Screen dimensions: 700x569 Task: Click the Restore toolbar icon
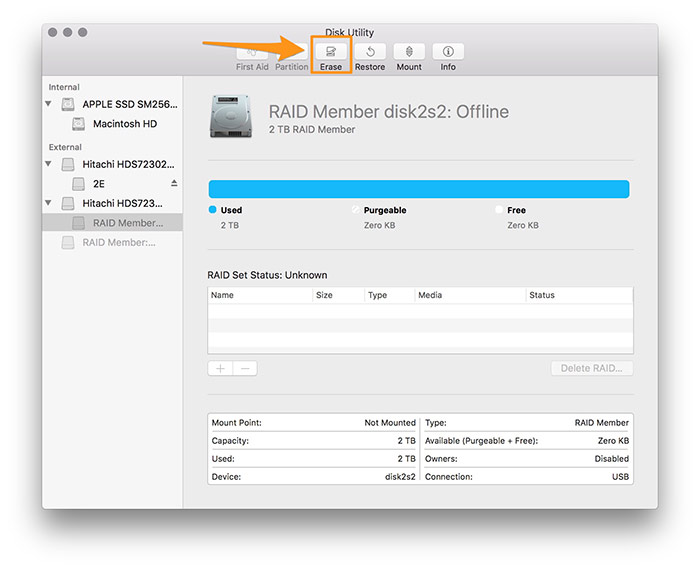(x=370, y=51)
